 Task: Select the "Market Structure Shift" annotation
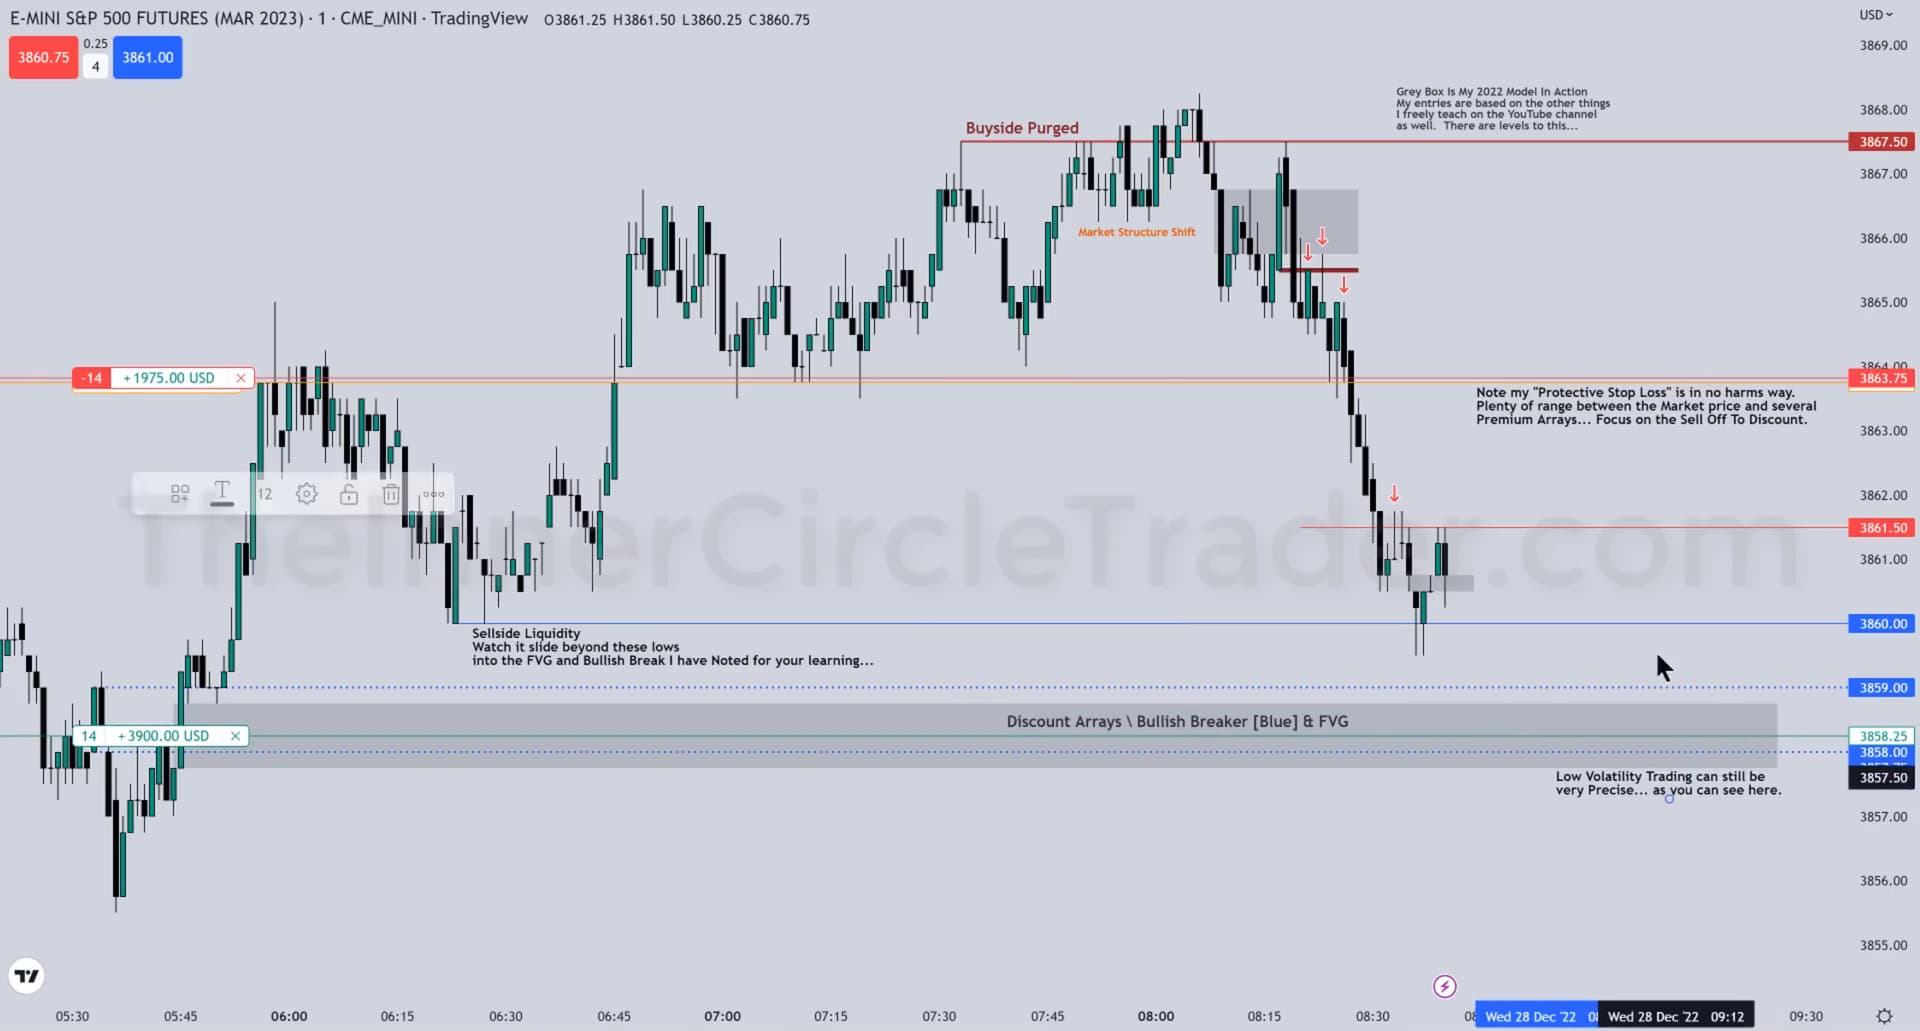[x=1137, y=232]
